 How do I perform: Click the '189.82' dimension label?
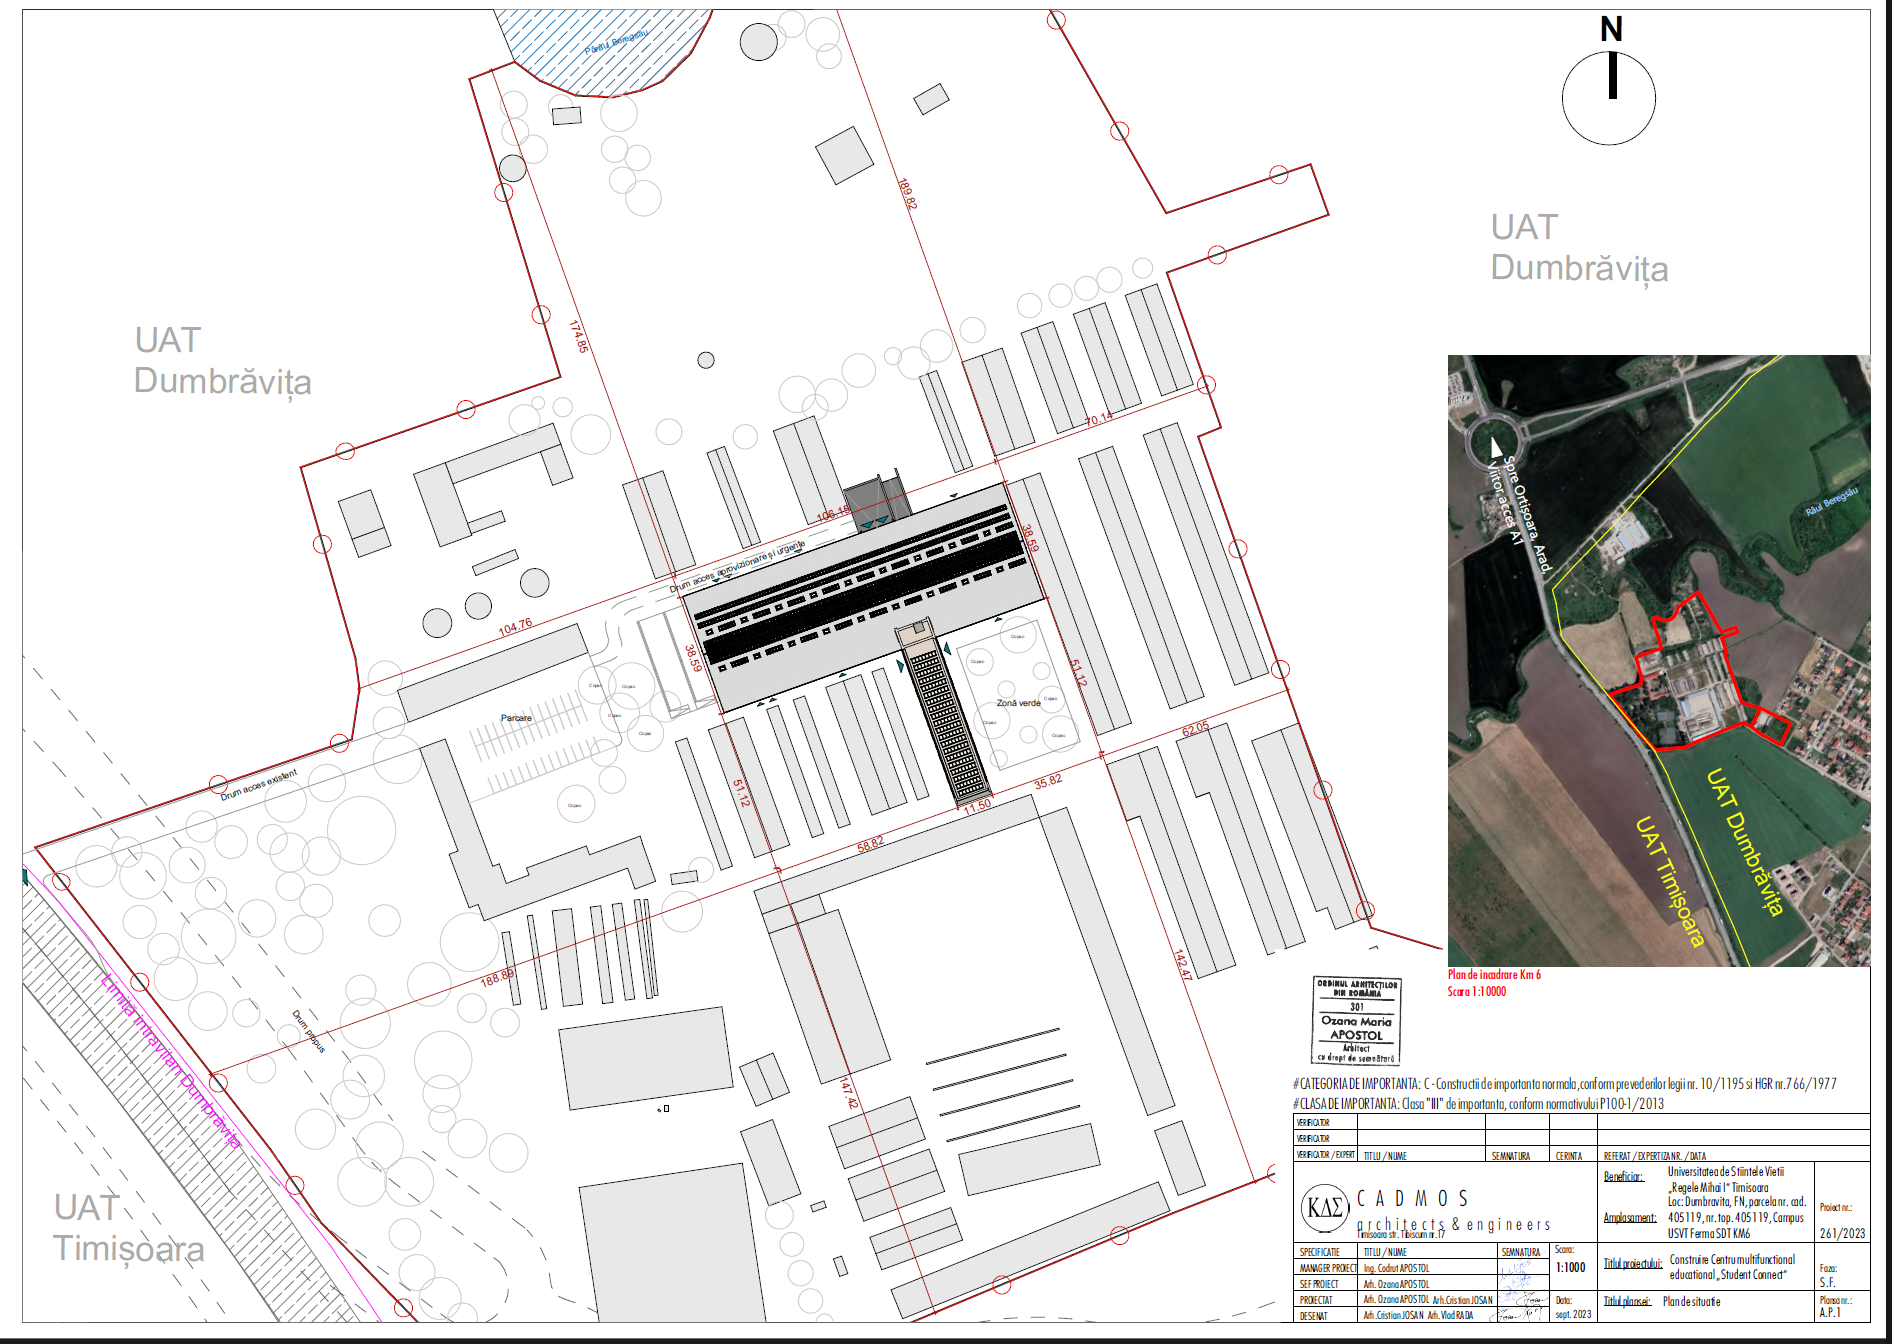click(907, 193)
